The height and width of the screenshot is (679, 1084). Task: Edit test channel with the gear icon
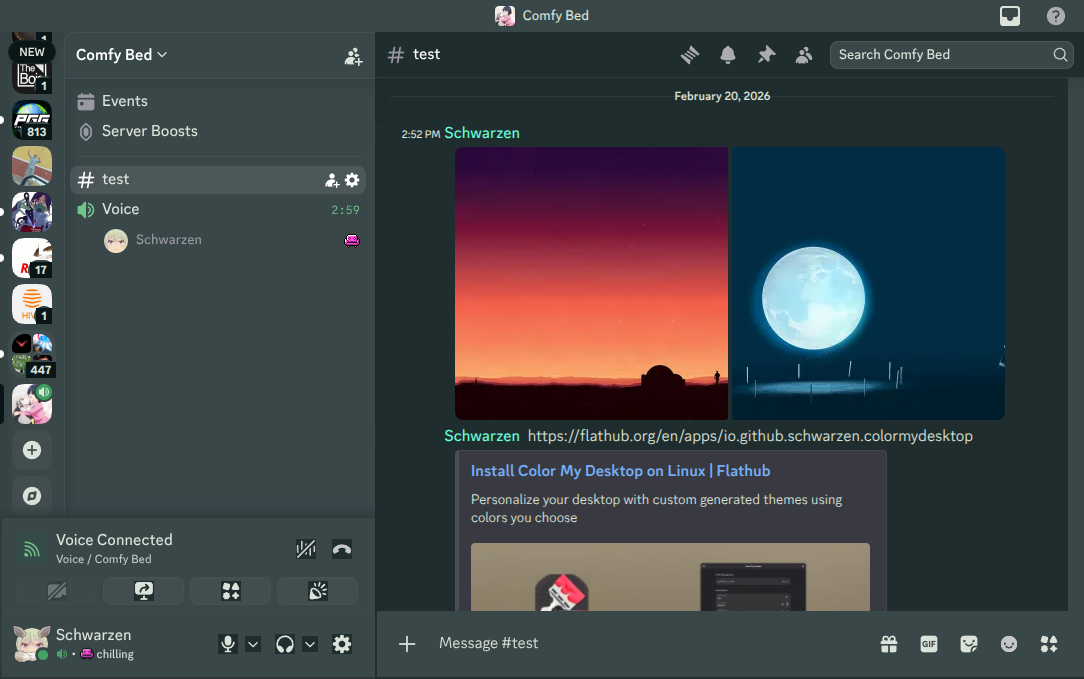pyautogui.click(x=352, y=180)
